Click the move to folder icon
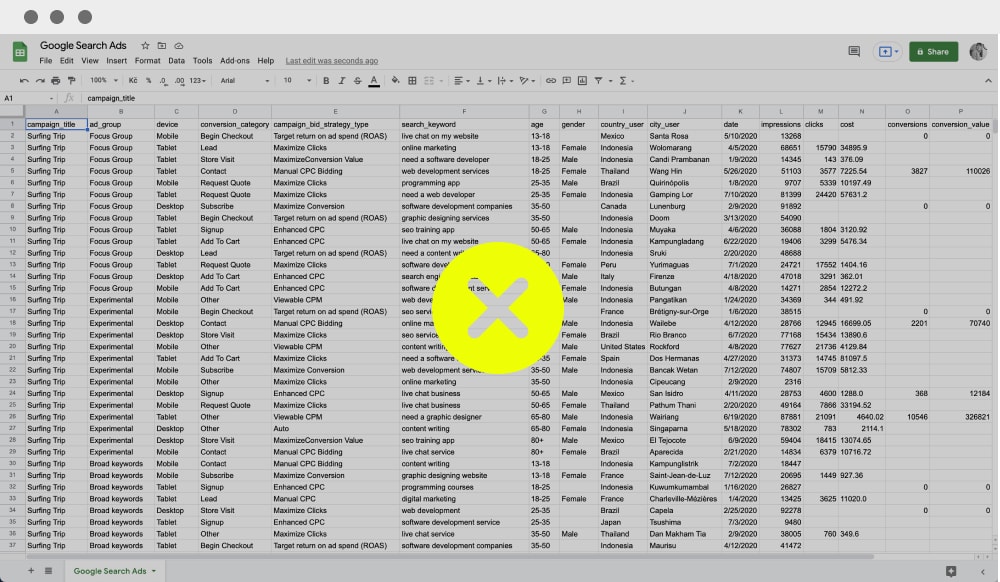Image resolution: width=1000 pixels, height=582 pixels. [x=162, y=46]
